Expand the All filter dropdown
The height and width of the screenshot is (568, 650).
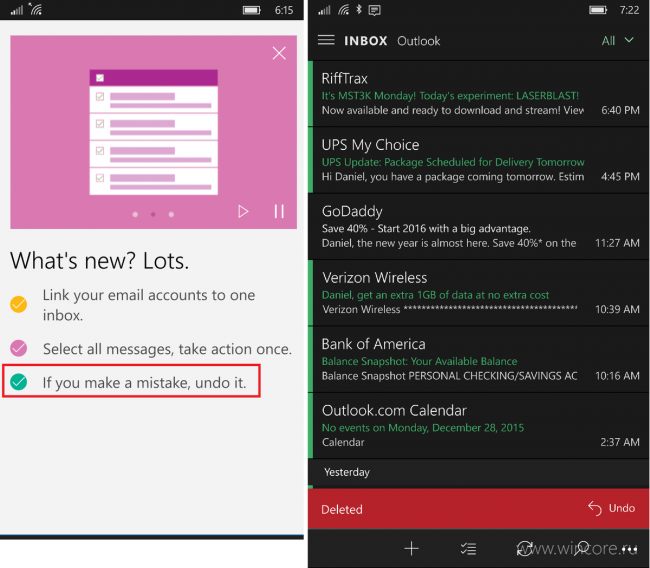[x=618, y=40]
